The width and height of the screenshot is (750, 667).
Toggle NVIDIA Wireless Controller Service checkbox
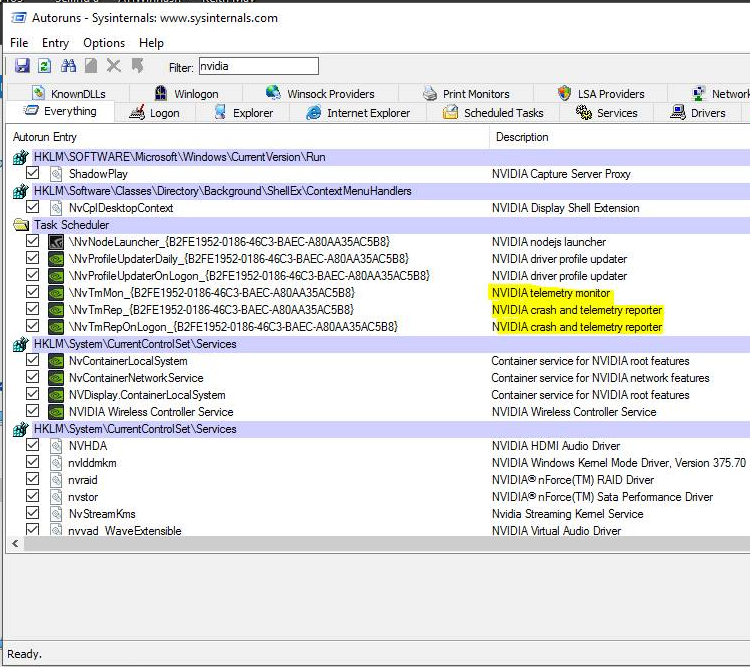click(x=33, y=412)
